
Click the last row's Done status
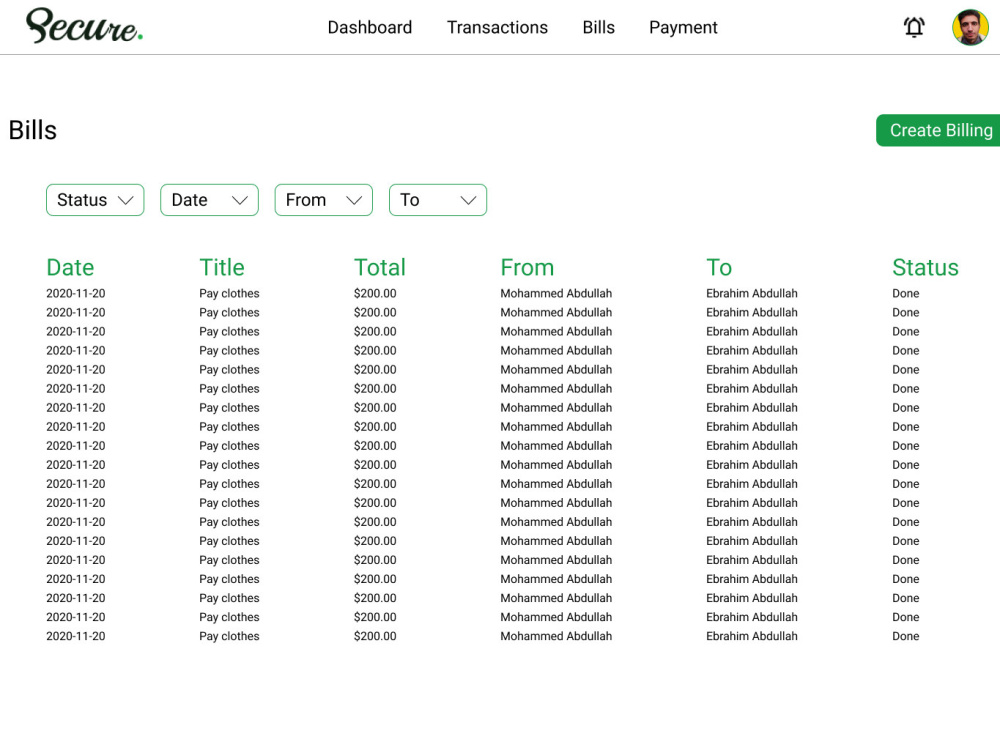pyautogui.click(x=906, y=636)
